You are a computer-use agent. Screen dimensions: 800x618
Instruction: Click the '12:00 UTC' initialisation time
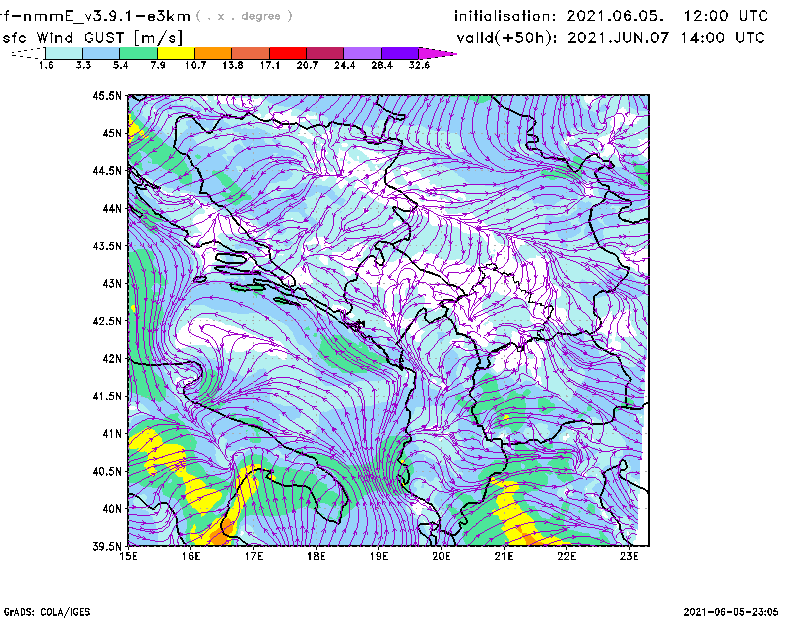pyautogui.click(x=726, y=16)
